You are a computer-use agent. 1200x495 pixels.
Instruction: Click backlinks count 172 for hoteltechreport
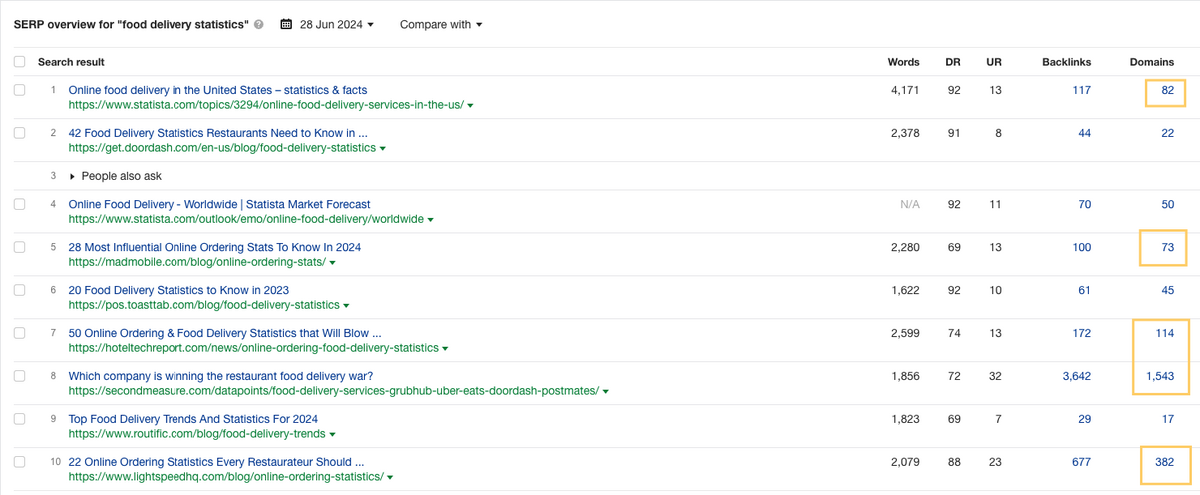click(1081, 333)
